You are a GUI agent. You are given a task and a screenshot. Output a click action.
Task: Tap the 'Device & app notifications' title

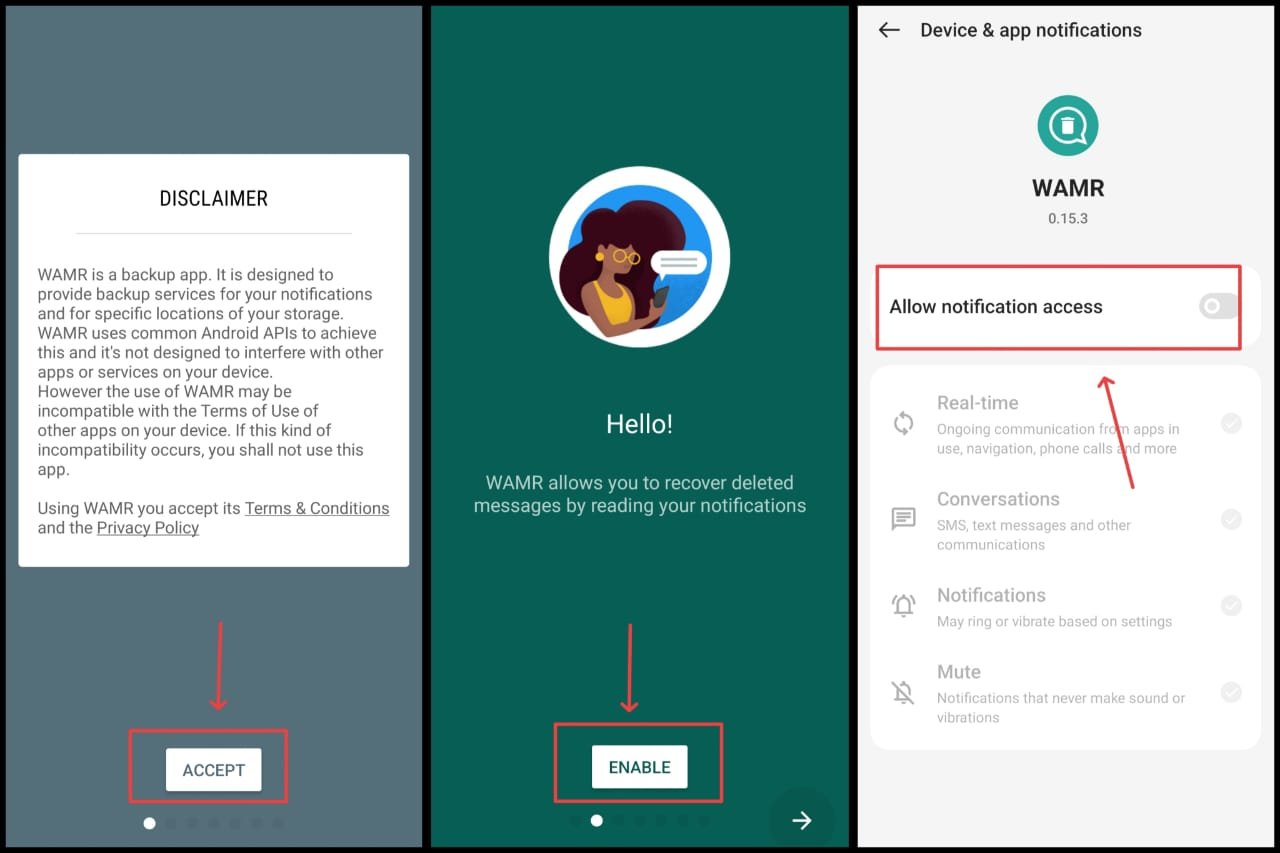click(x=1031, y=30)
